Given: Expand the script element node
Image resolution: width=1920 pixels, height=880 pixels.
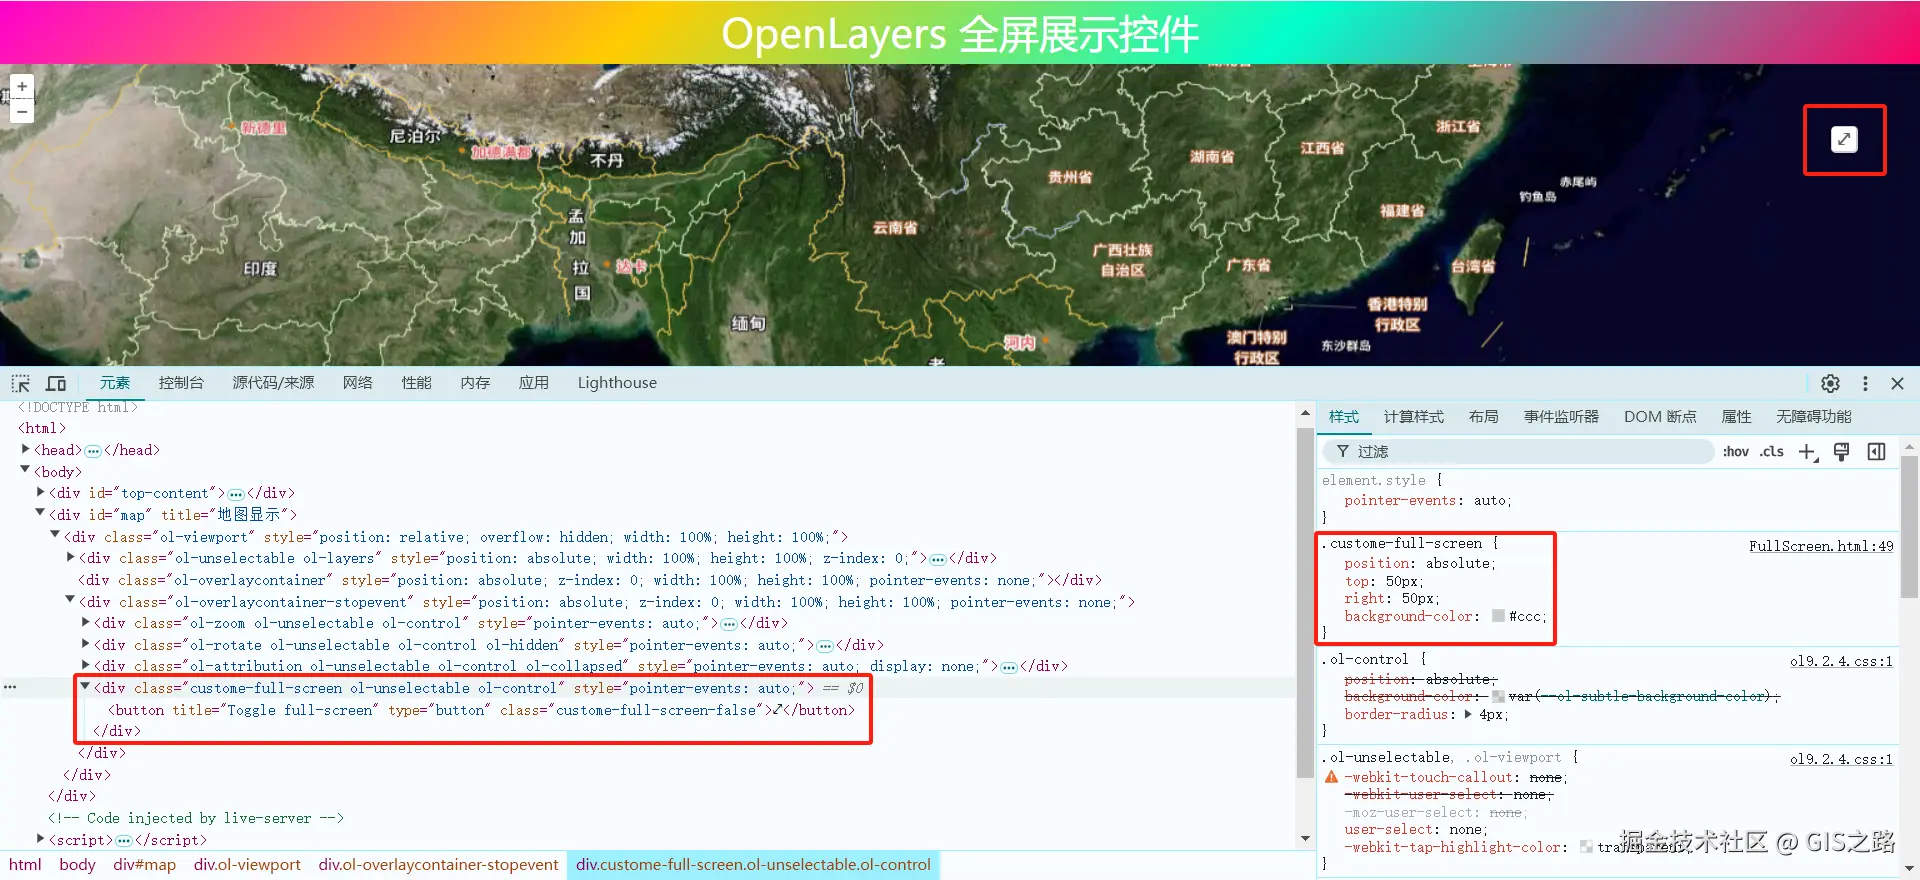Looking at the screenshot, I should coord(40,839).
